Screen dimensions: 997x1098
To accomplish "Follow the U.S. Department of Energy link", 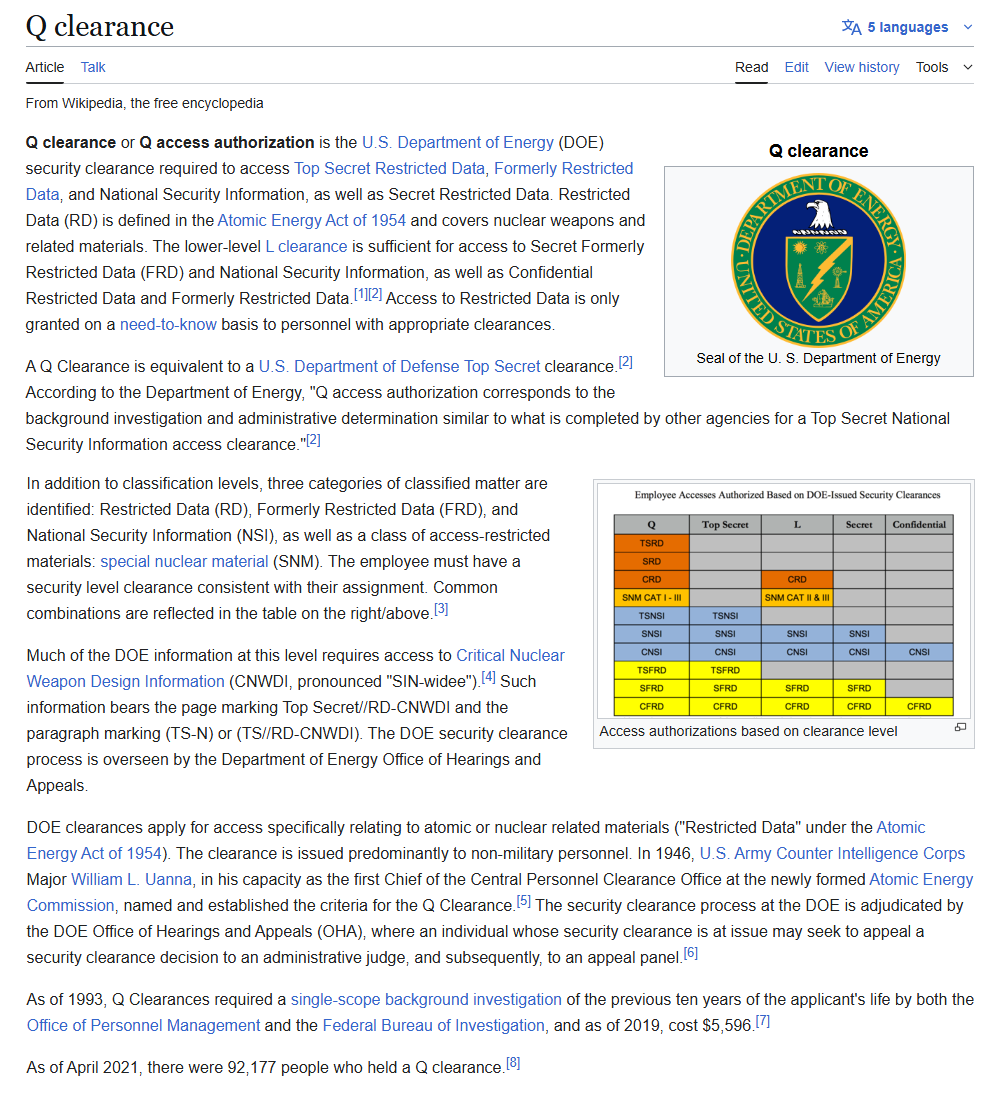I will click(458, 143).
